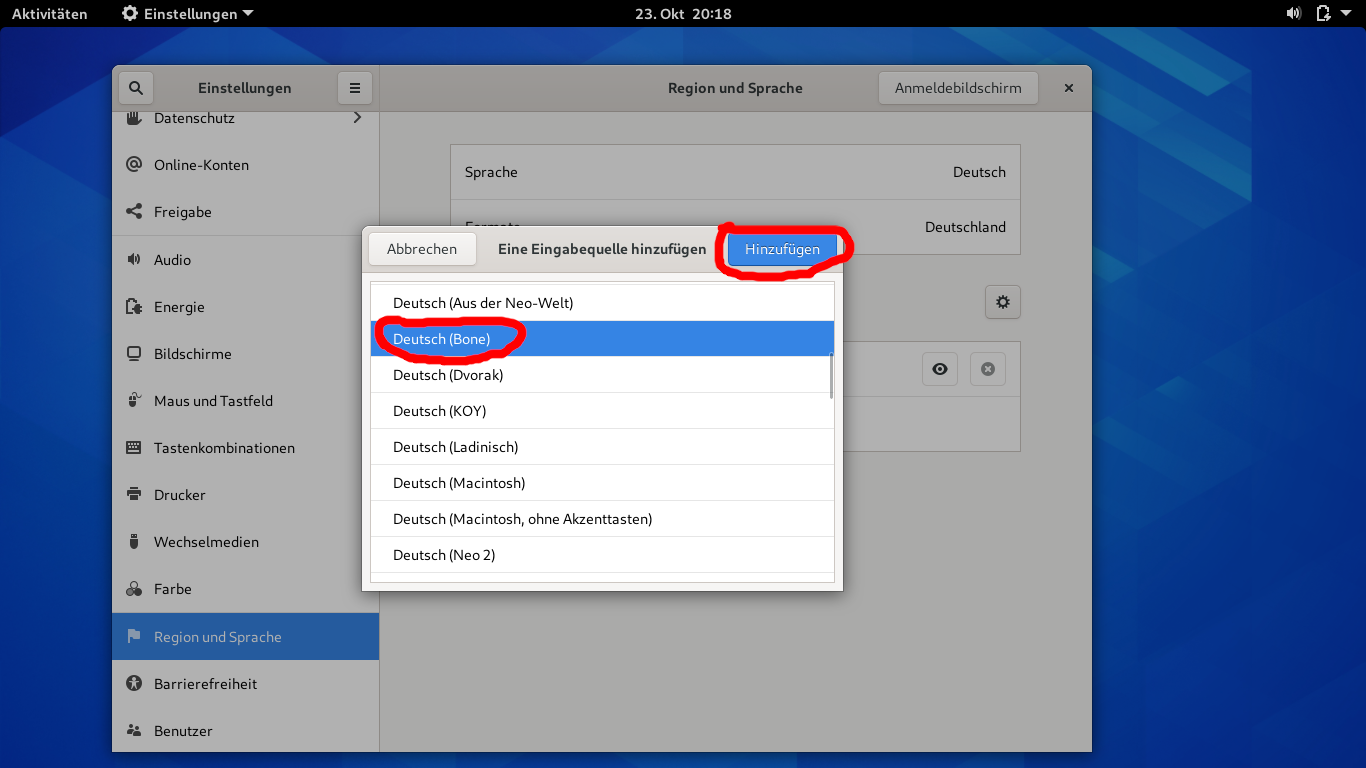Click the Anmeldebildschirm button
The height and width of the screenshot is (768, 1366).
(958, 88)
